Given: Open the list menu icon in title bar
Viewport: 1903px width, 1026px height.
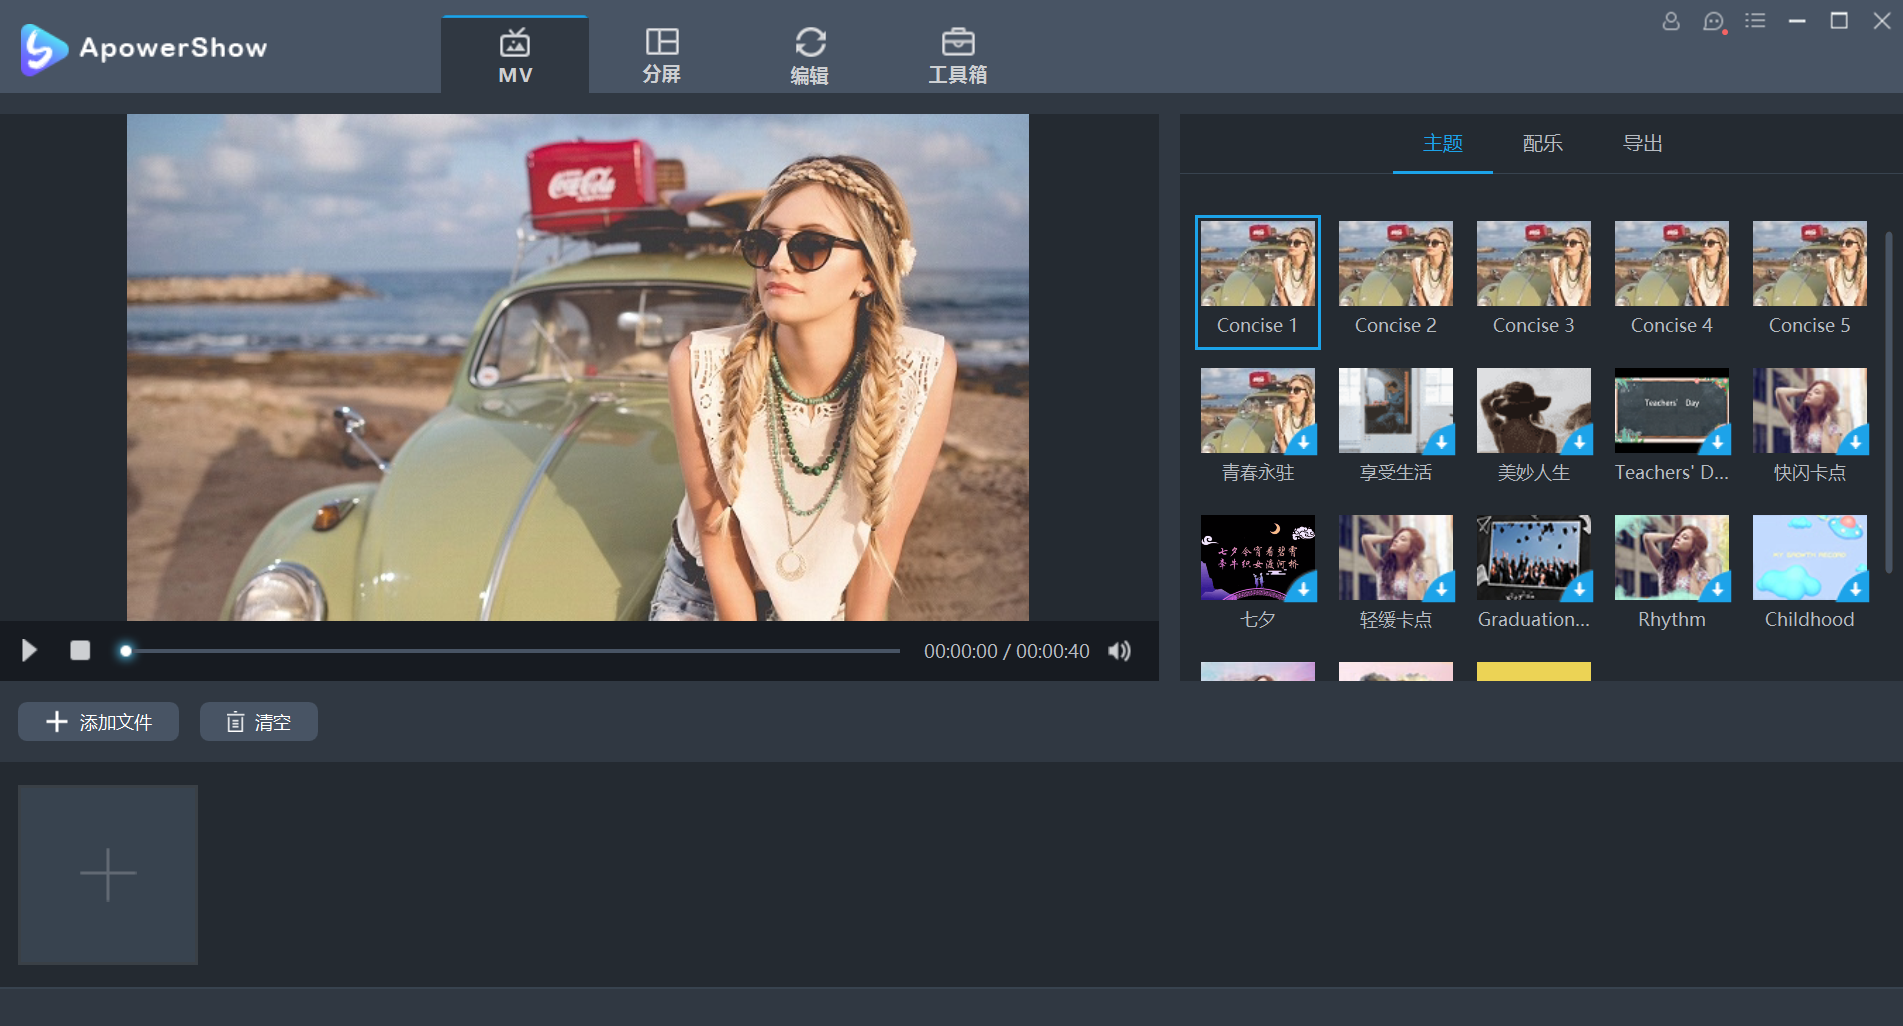Looking at the screenshot, I should 1755,21.
